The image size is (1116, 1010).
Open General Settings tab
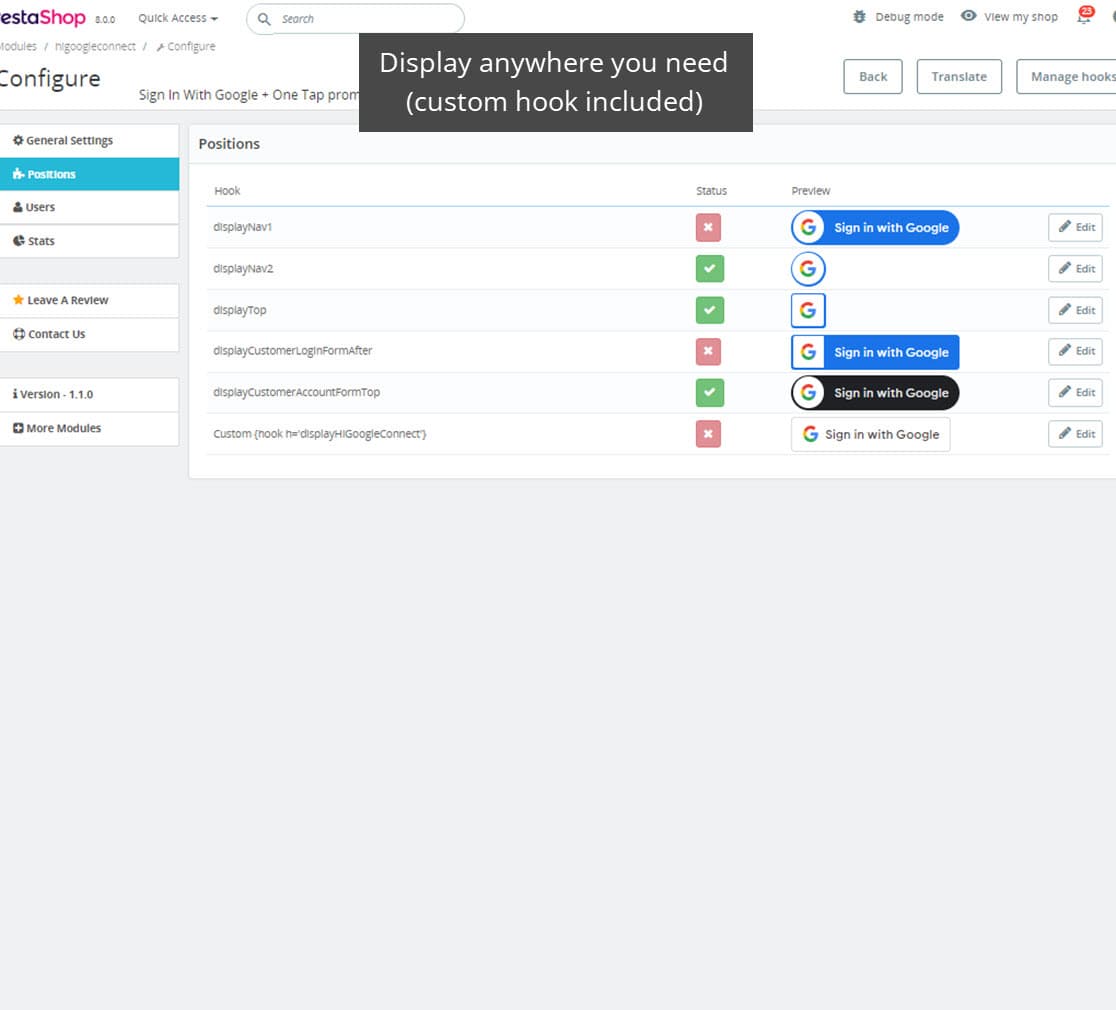tap(89, 140)
